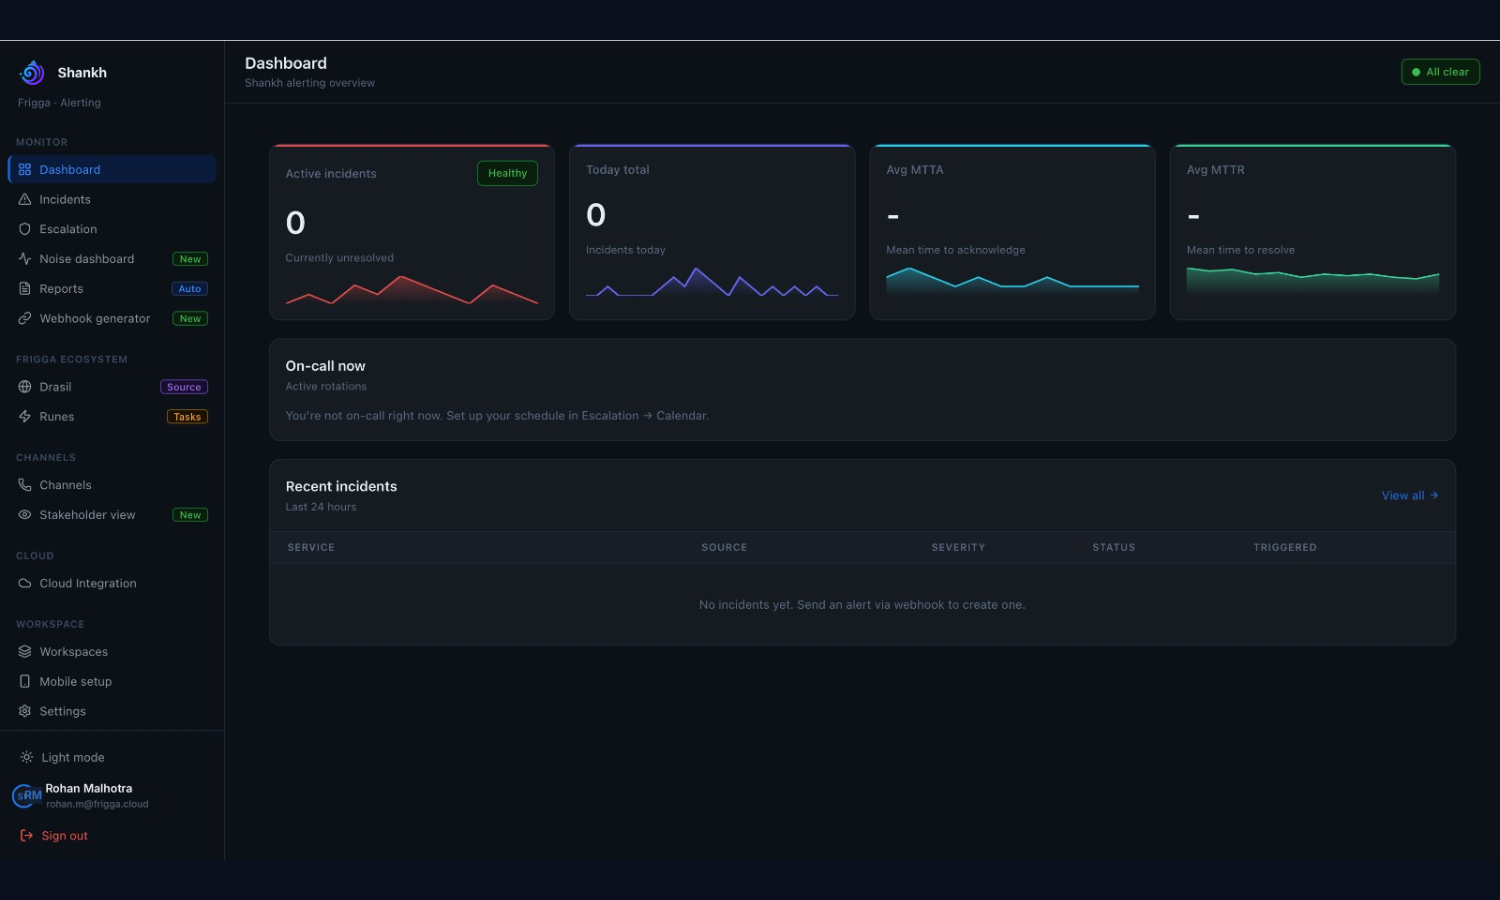Screen dimensions: 1500x900
Task: Open Stakeholder view eye icon
Action: point(25,515)
